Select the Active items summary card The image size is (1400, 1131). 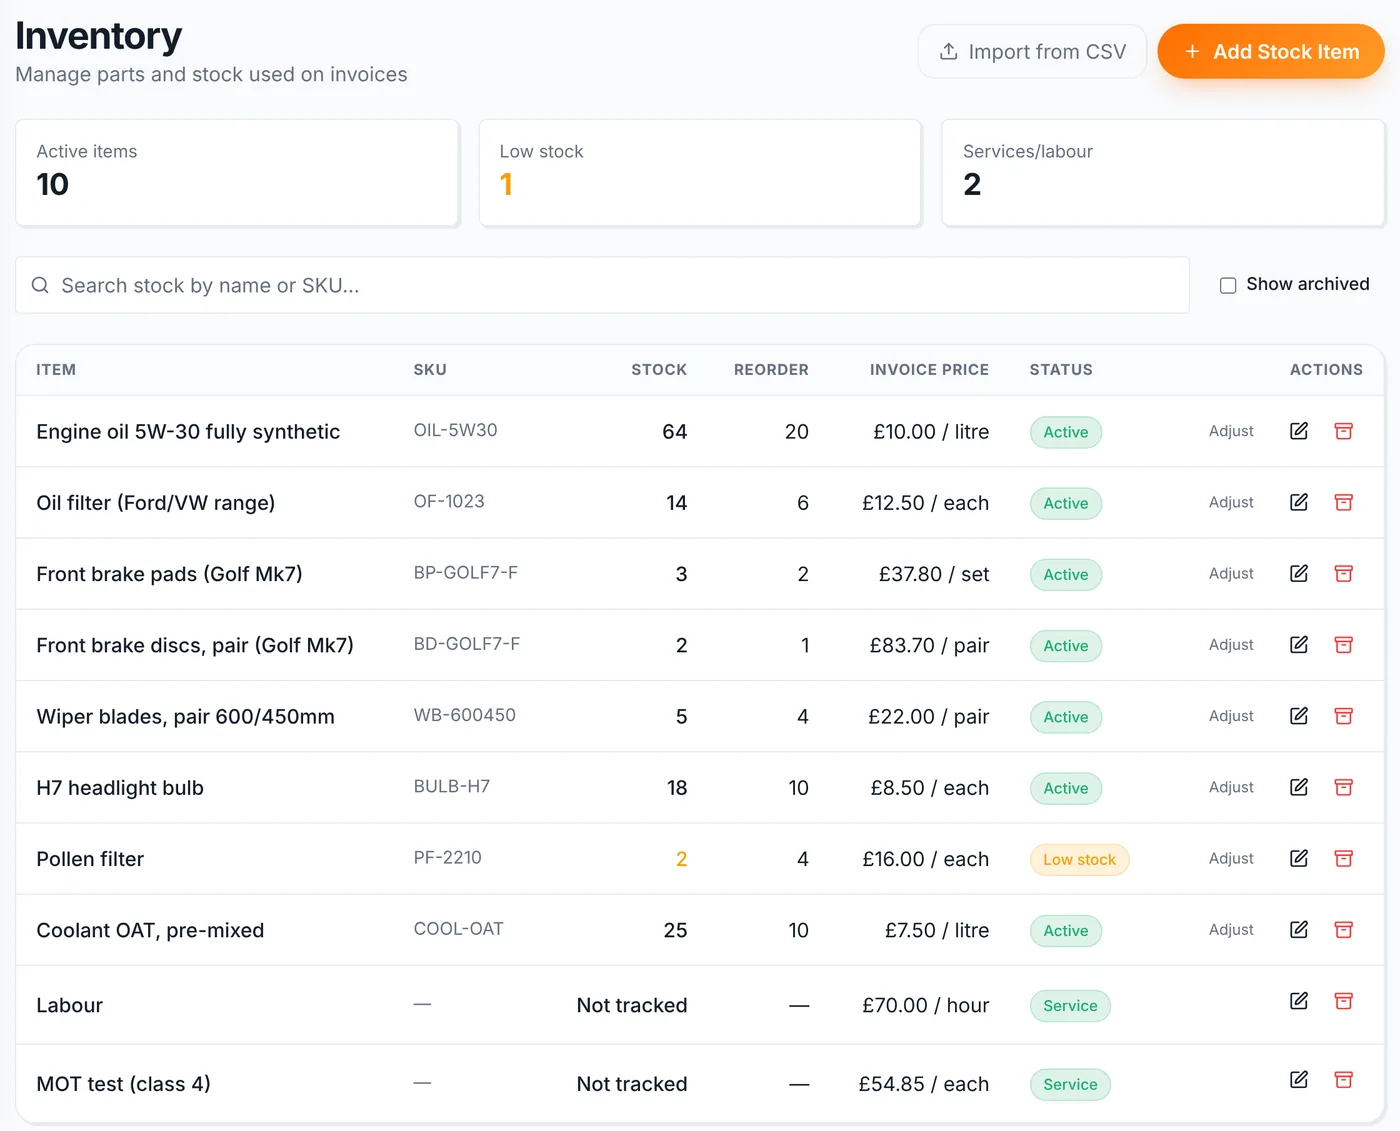[x=237, y=173]
